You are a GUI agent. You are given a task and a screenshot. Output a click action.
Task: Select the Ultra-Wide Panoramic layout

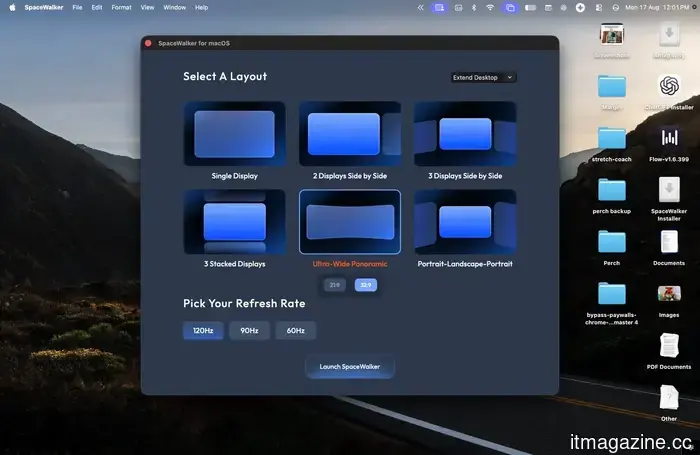350,221
